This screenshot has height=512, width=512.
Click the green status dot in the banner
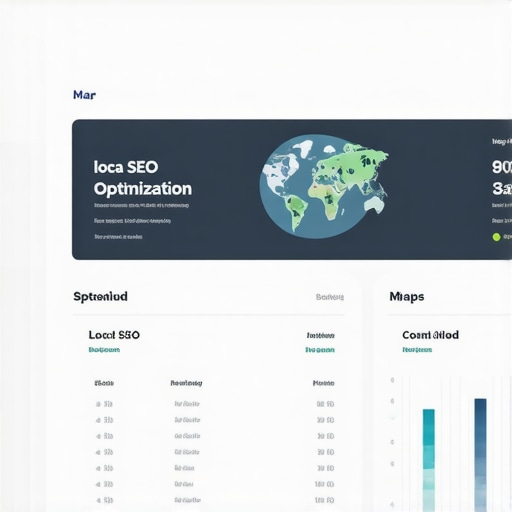496,237
